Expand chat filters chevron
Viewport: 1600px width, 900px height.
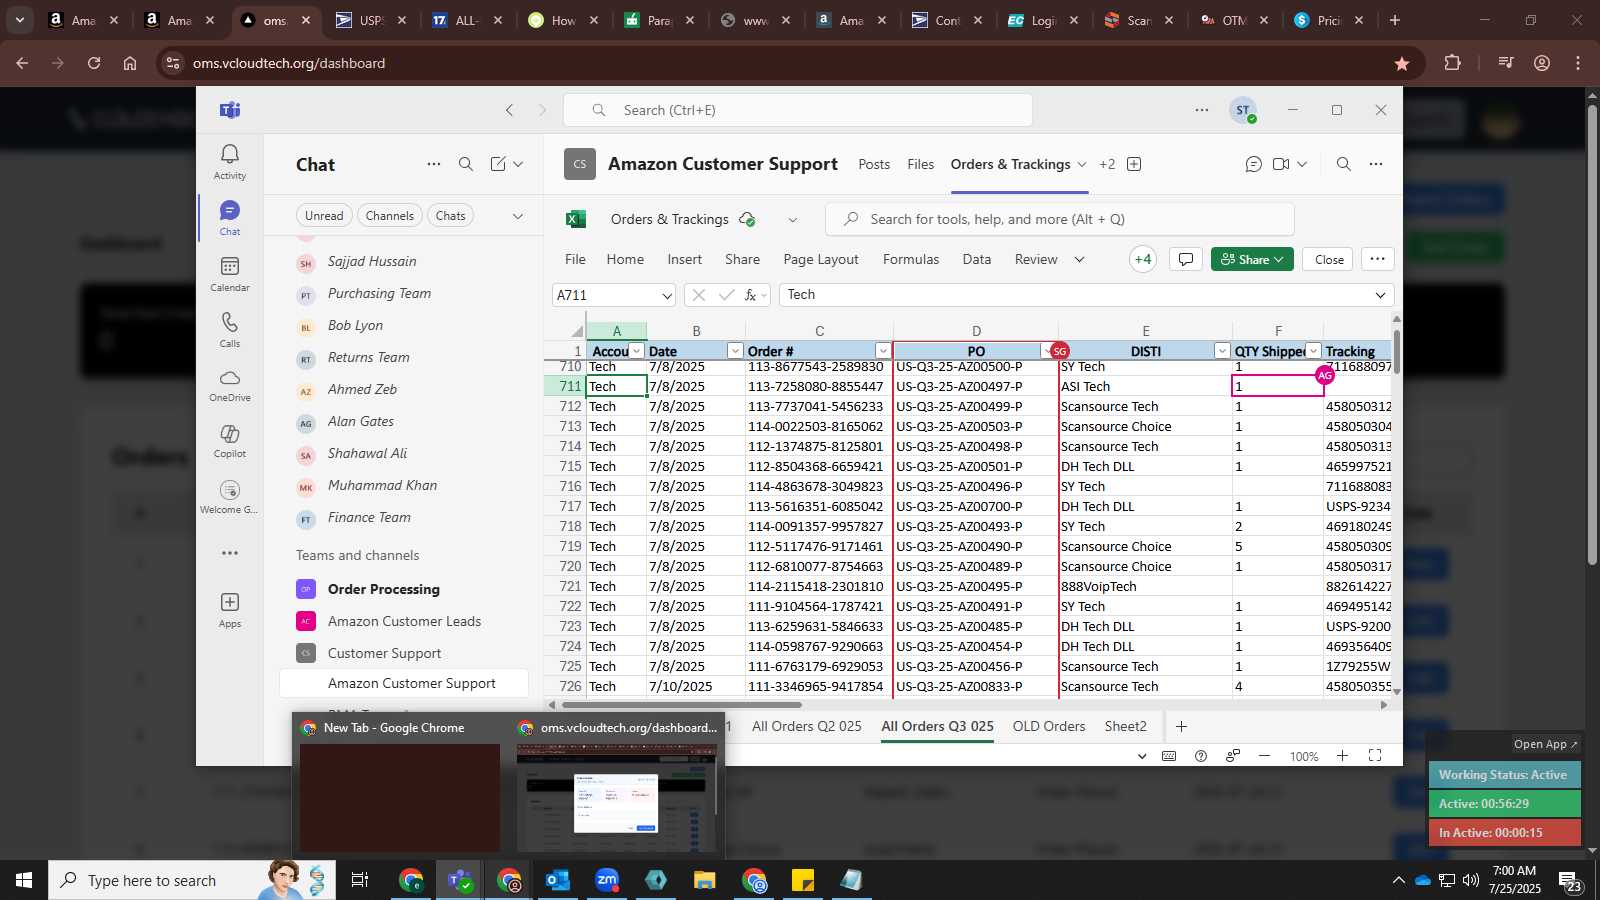(x=518, y=216)
